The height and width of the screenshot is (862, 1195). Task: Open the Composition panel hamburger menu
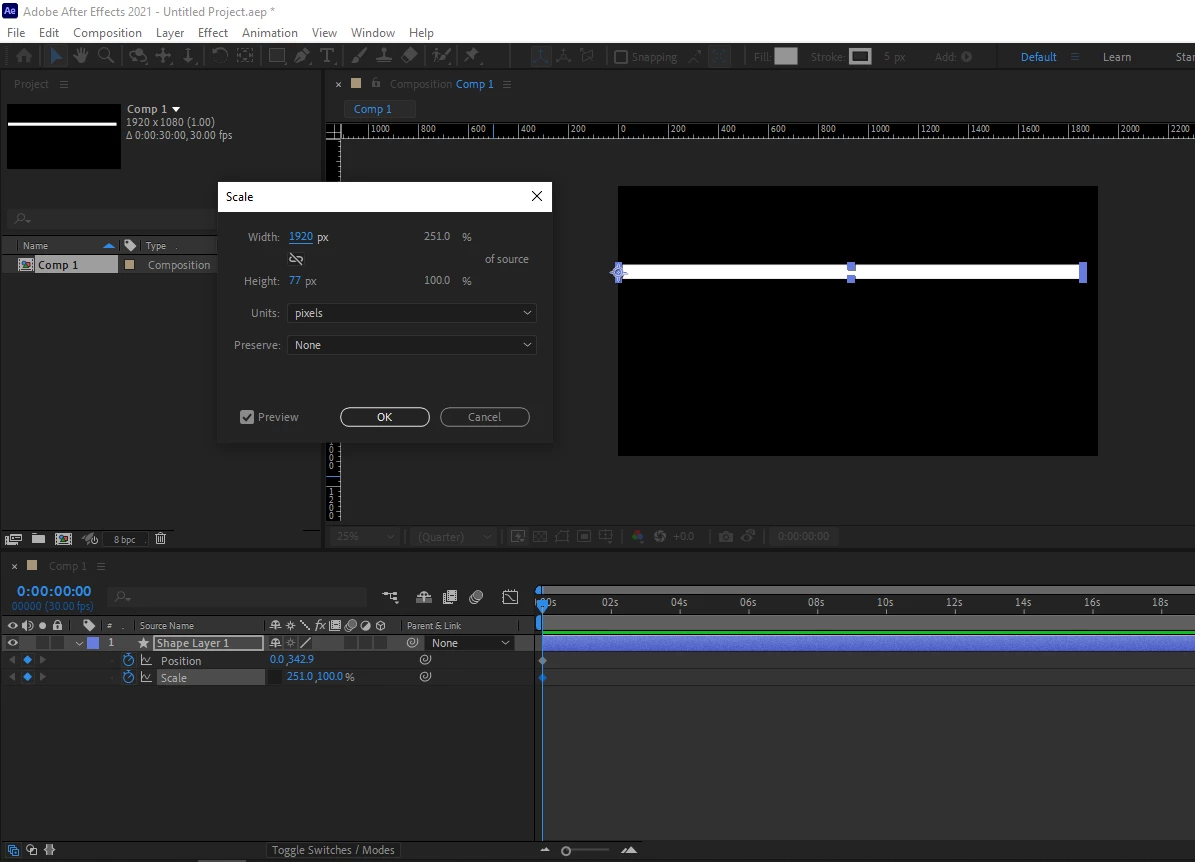point(507,84)
